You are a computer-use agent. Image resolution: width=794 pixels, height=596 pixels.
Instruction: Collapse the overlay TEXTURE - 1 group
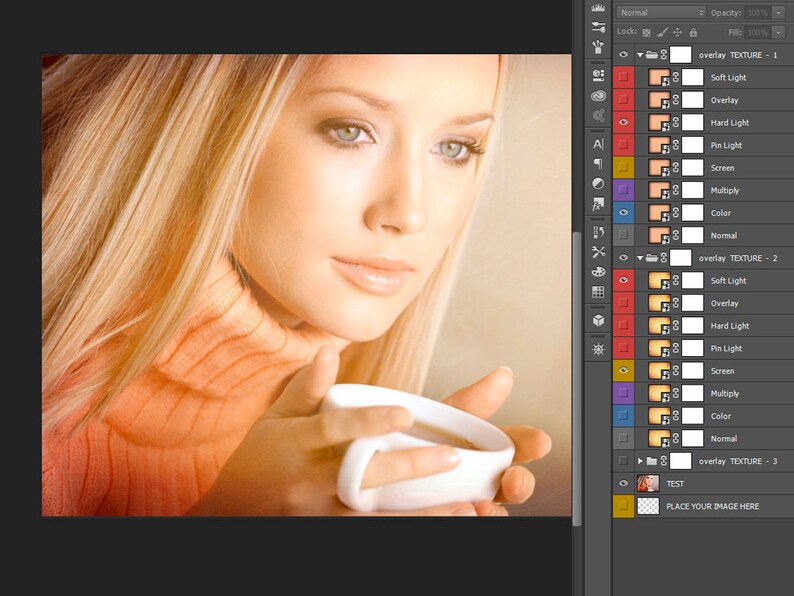640,55
